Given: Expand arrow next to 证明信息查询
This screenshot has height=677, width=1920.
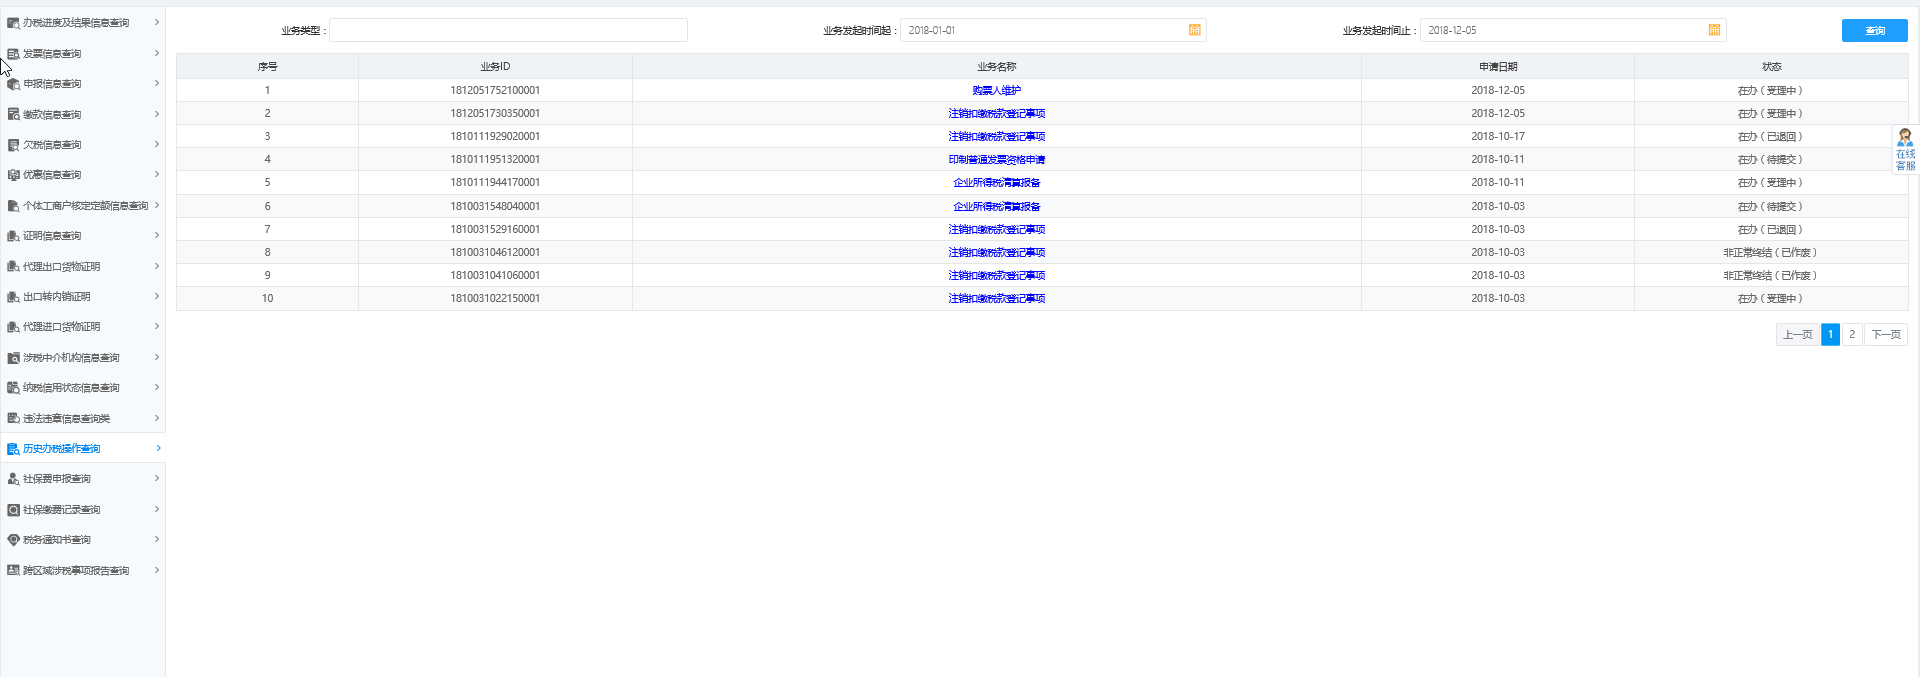Looking at the screenshot, I should pos(157,236).
